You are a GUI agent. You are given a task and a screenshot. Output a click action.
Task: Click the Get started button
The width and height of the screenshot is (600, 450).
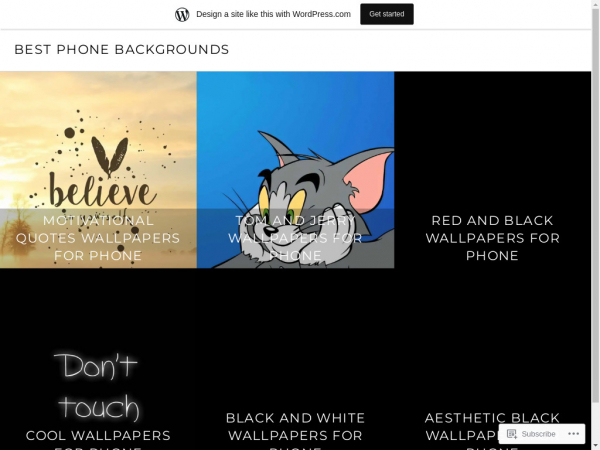[386, 14]
